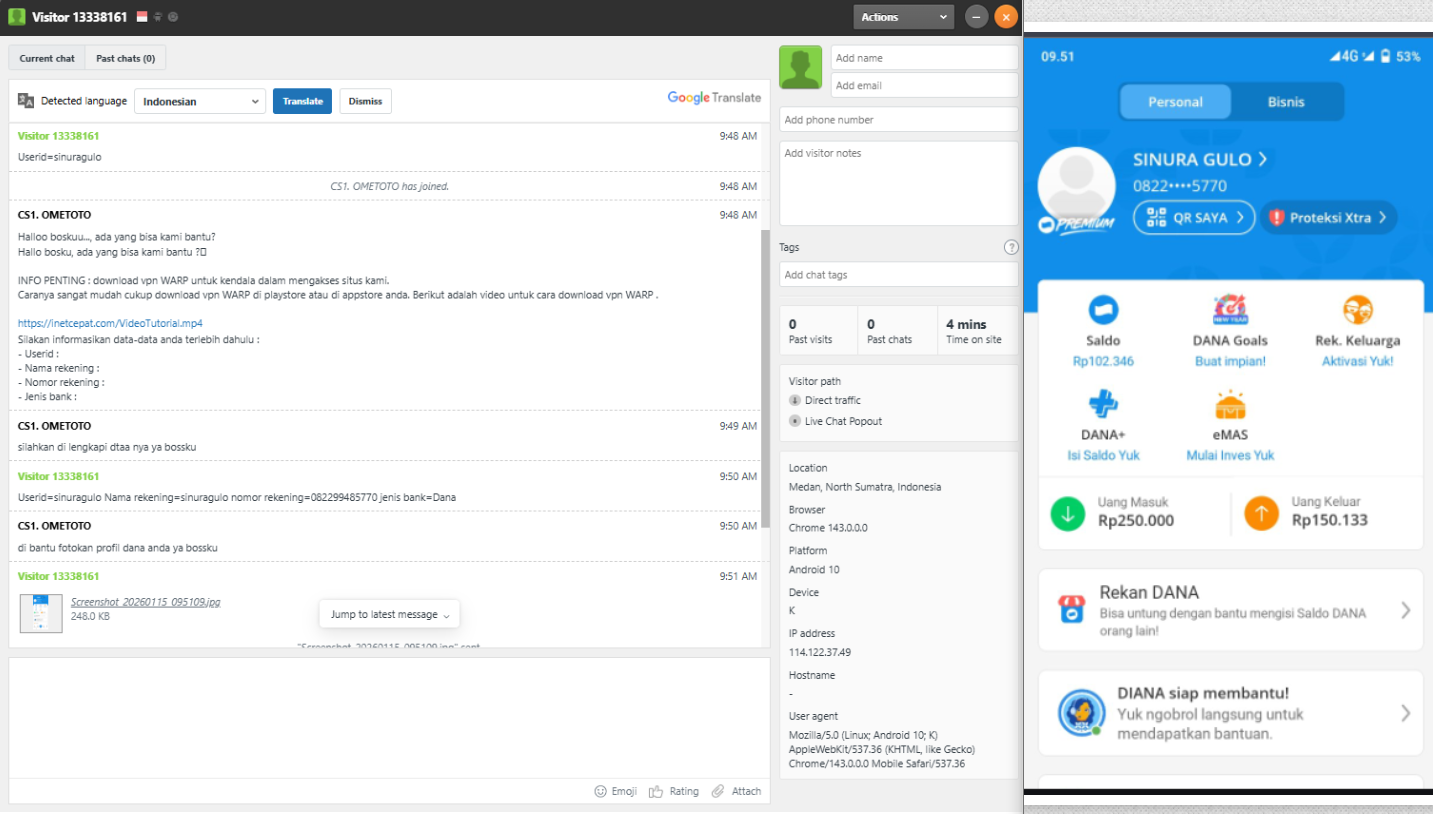Image resolution: width=1433 pixels, height=814 pixels.
Task: Click the eMAS gold icon
Action: 1230,404
